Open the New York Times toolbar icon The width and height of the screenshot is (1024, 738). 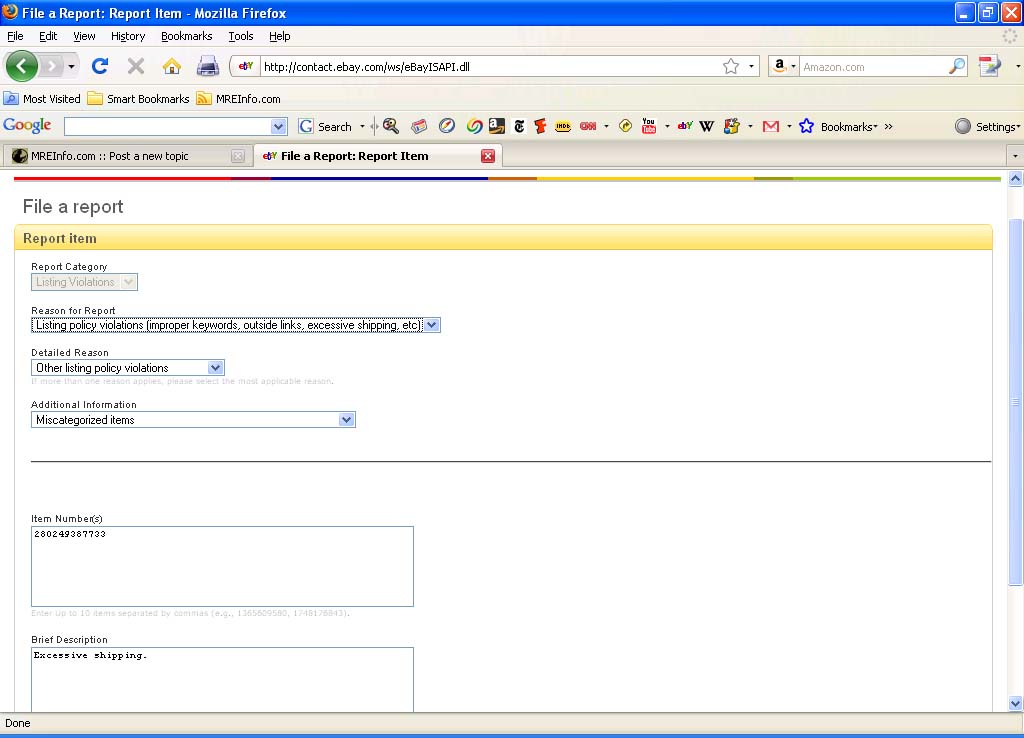click(519, 126)
